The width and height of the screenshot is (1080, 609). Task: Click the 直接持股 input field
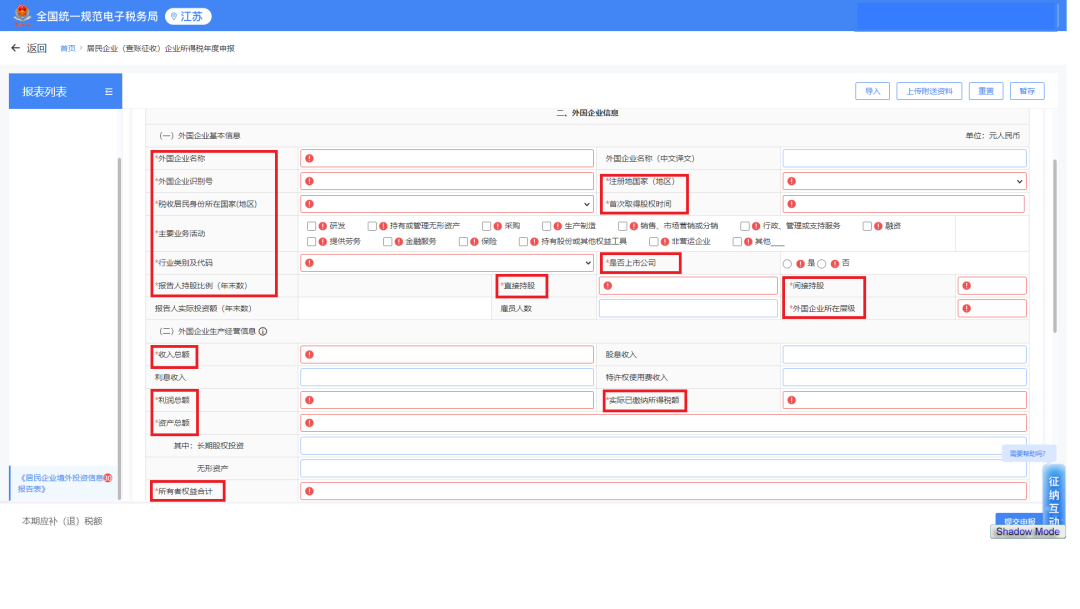688,286
